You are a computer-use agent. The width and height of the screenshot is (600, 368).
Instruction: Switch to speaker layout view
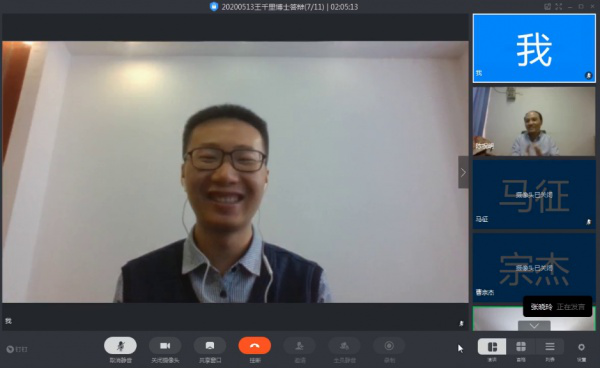pos(492,347)
